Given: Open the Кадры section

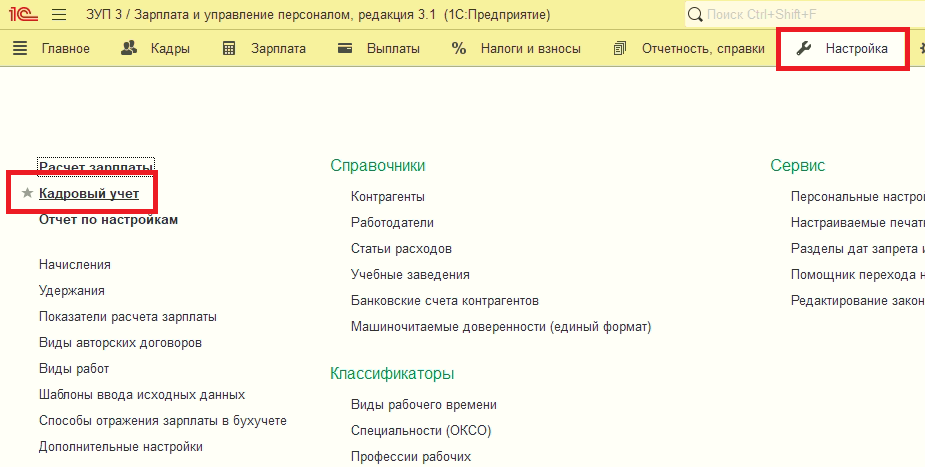Looking at the screenshot, I should coord(170,48).
